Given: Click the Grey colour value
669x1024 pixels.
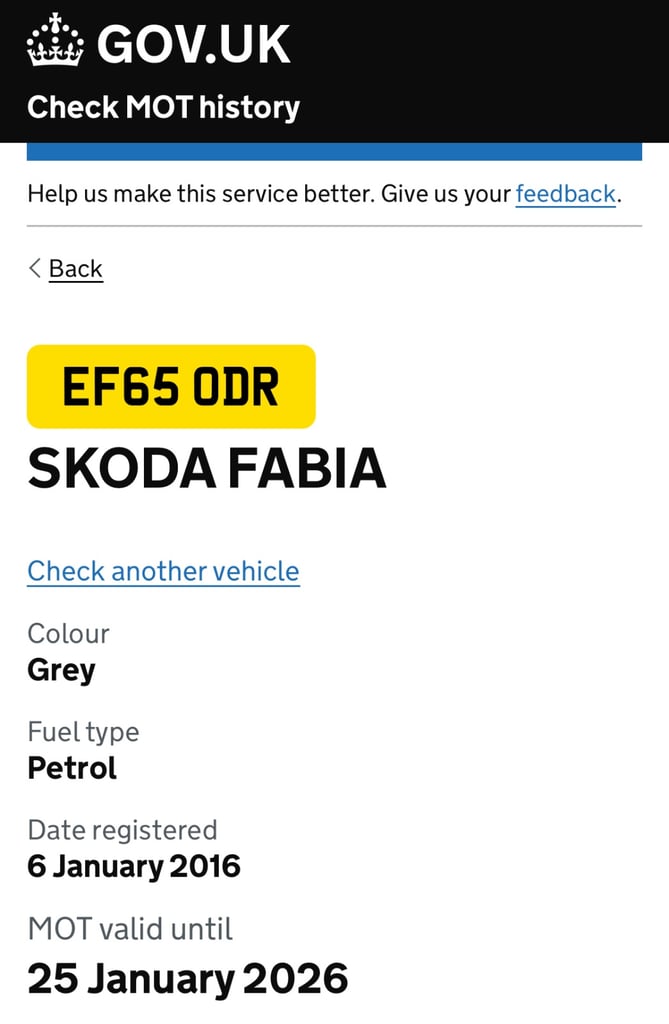Looking at the screenshot, I should tap(61, 670).
